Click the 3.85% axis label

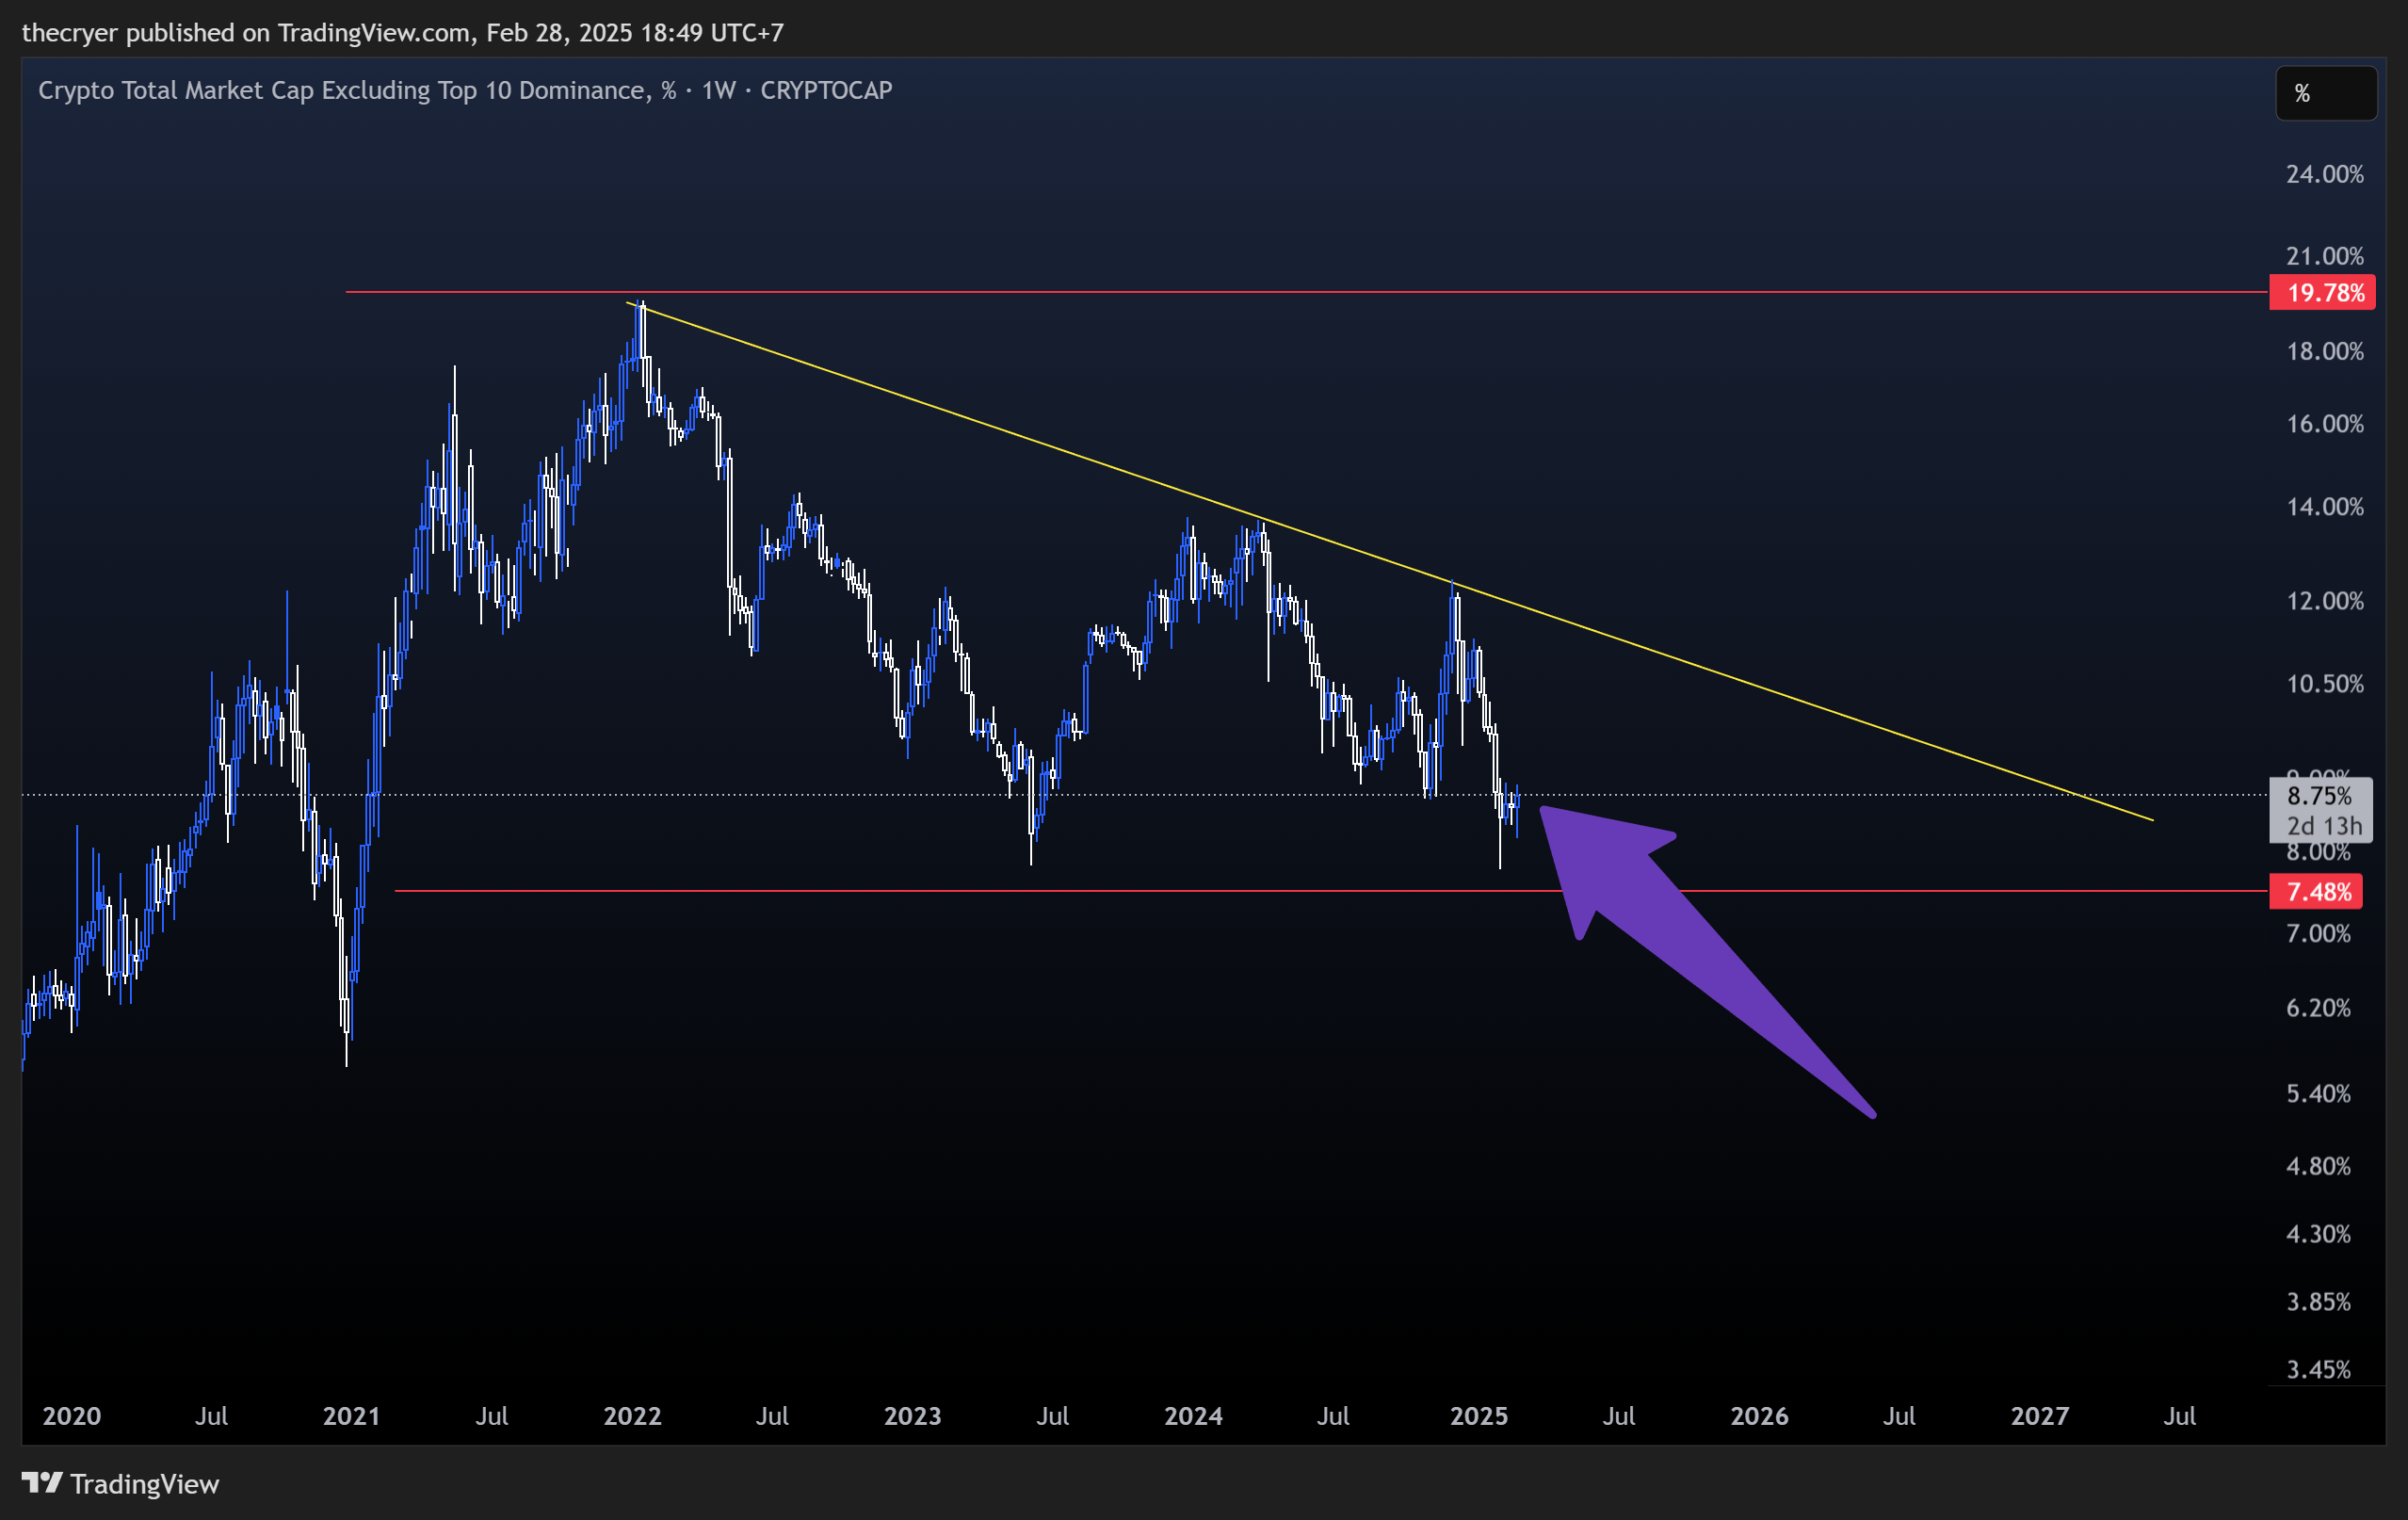click(2319, 1302)
